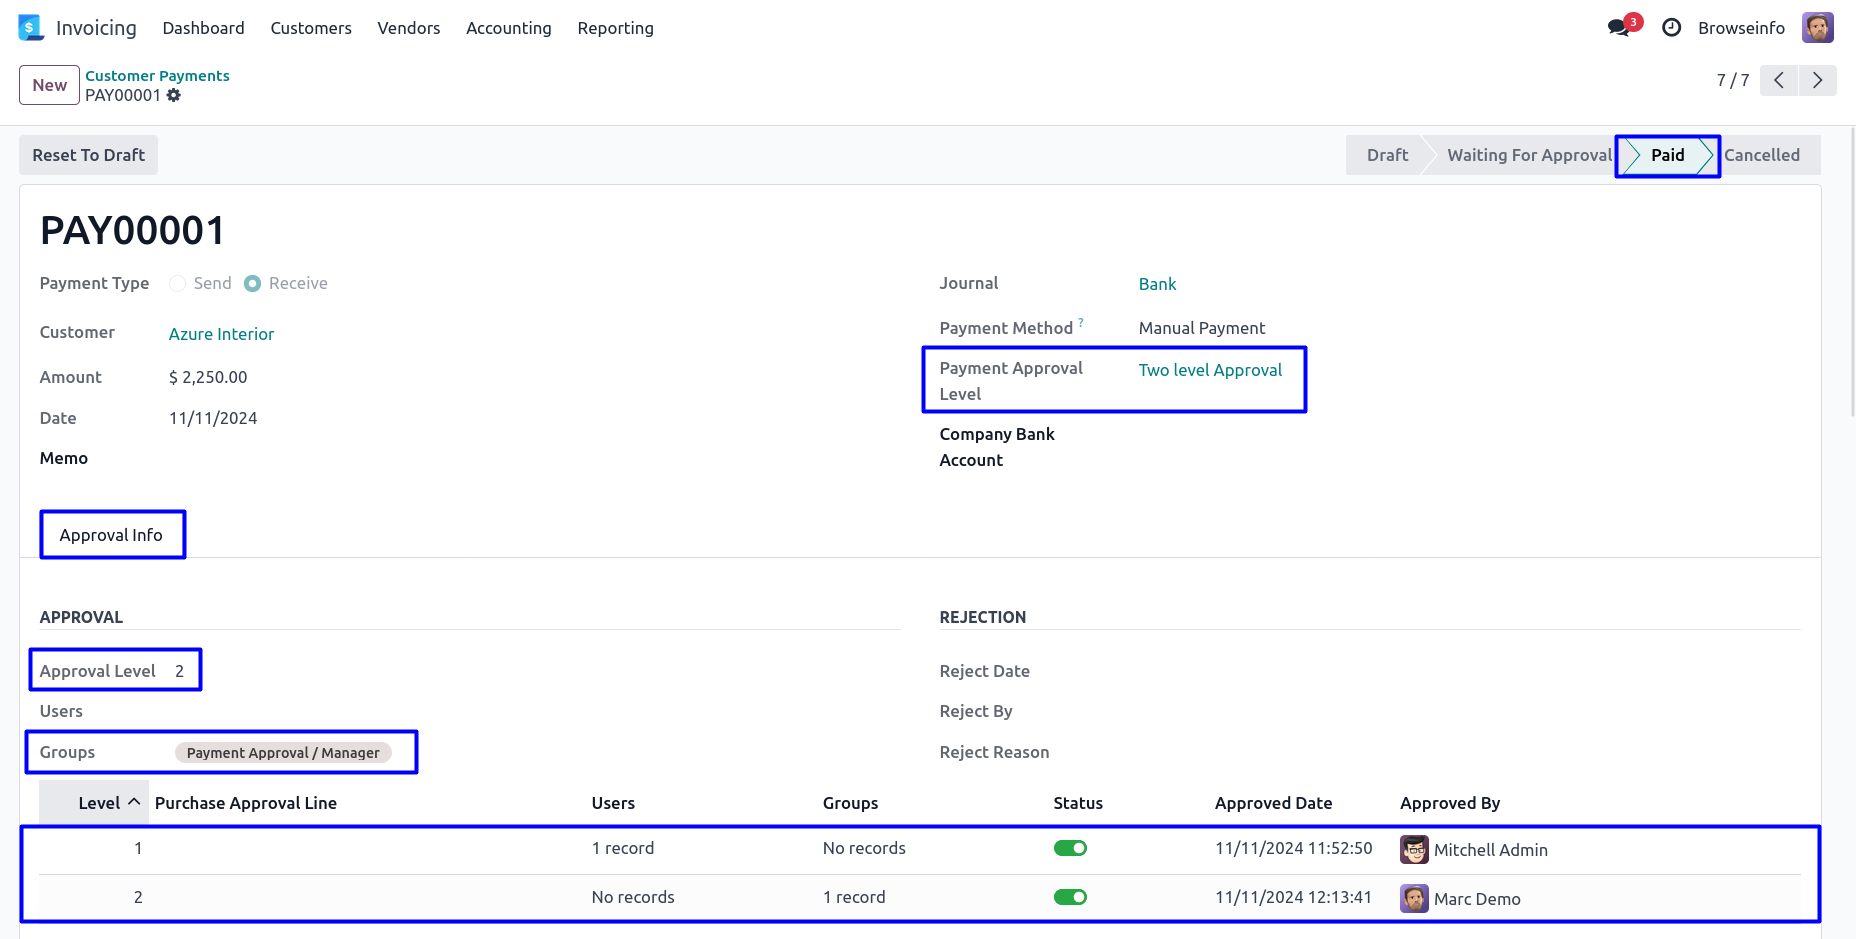Sort by the Level column header
Image resolution: width=1856 pixels, height=939 pixels.
click(x=99, y=803)
